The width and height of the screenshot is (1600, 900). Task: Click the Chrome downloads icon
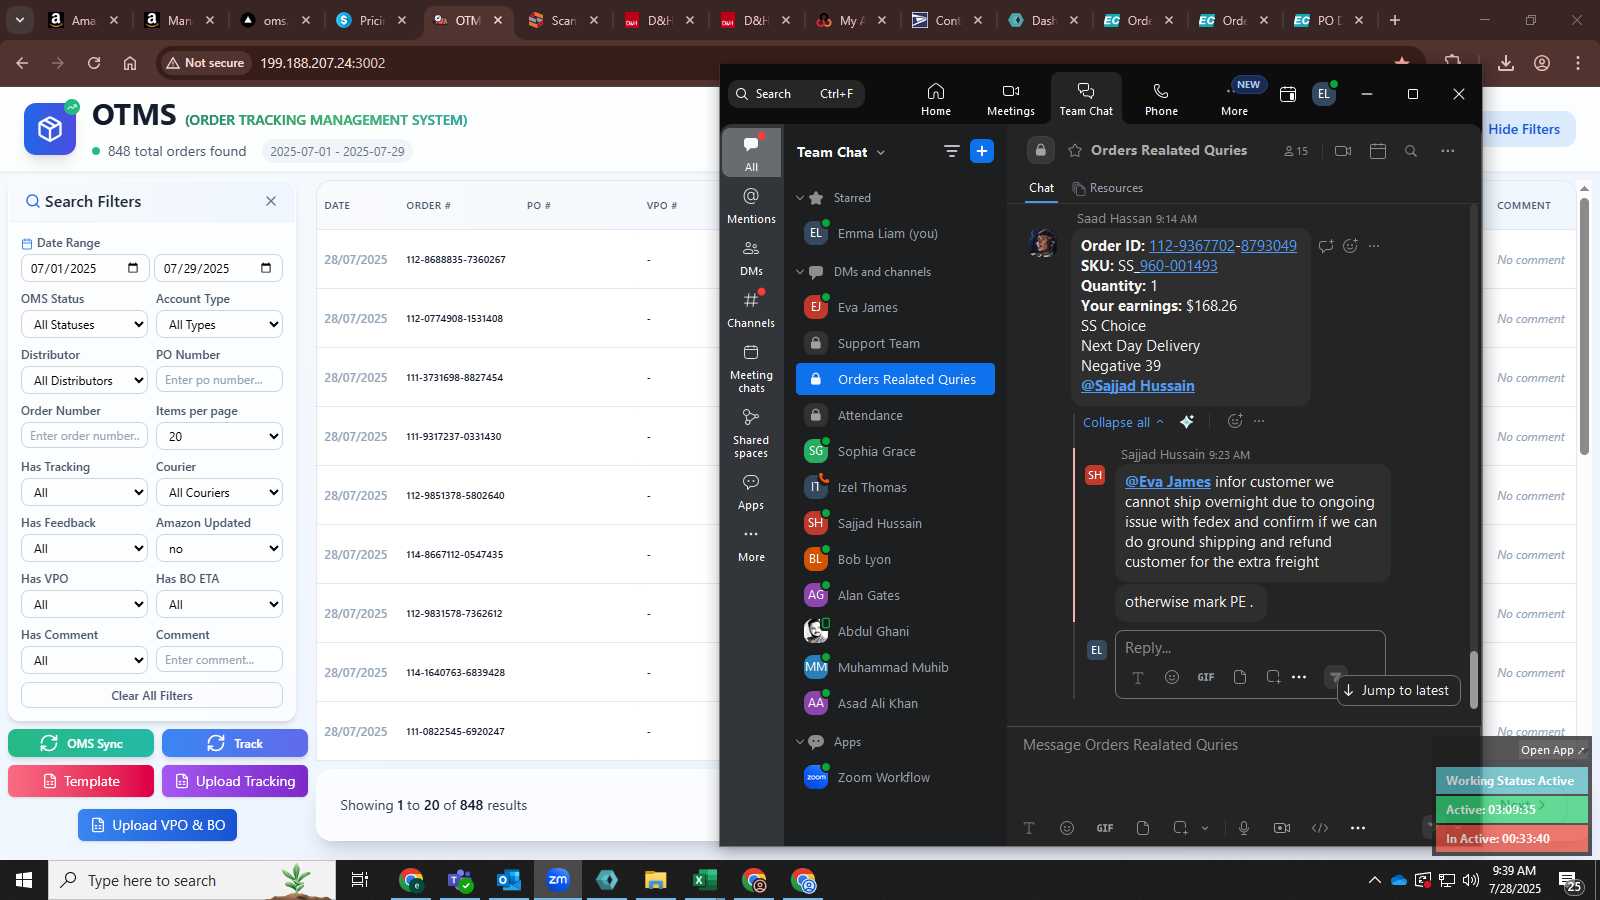(1506, 63)
